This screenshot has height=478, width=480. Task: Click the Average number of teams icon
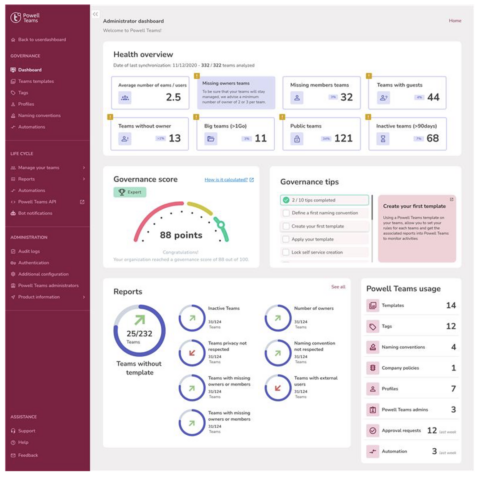tap(125, 98)
